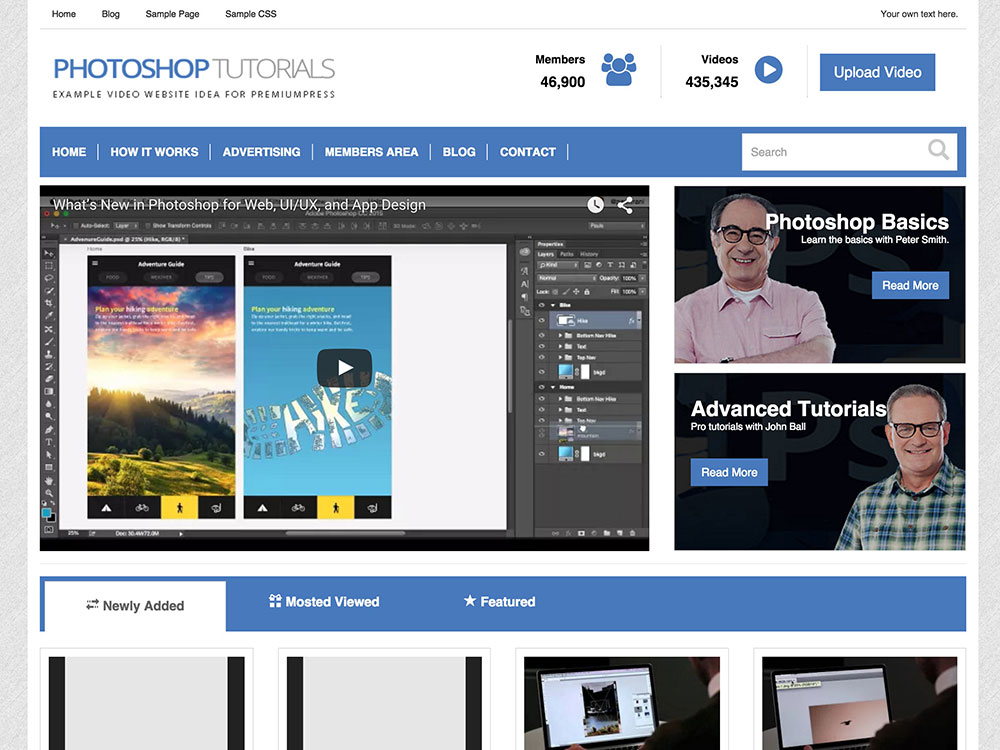Click Read More under Advanced Tutorials
Screen dimensions: 1000x750
(x=729, y=472)
